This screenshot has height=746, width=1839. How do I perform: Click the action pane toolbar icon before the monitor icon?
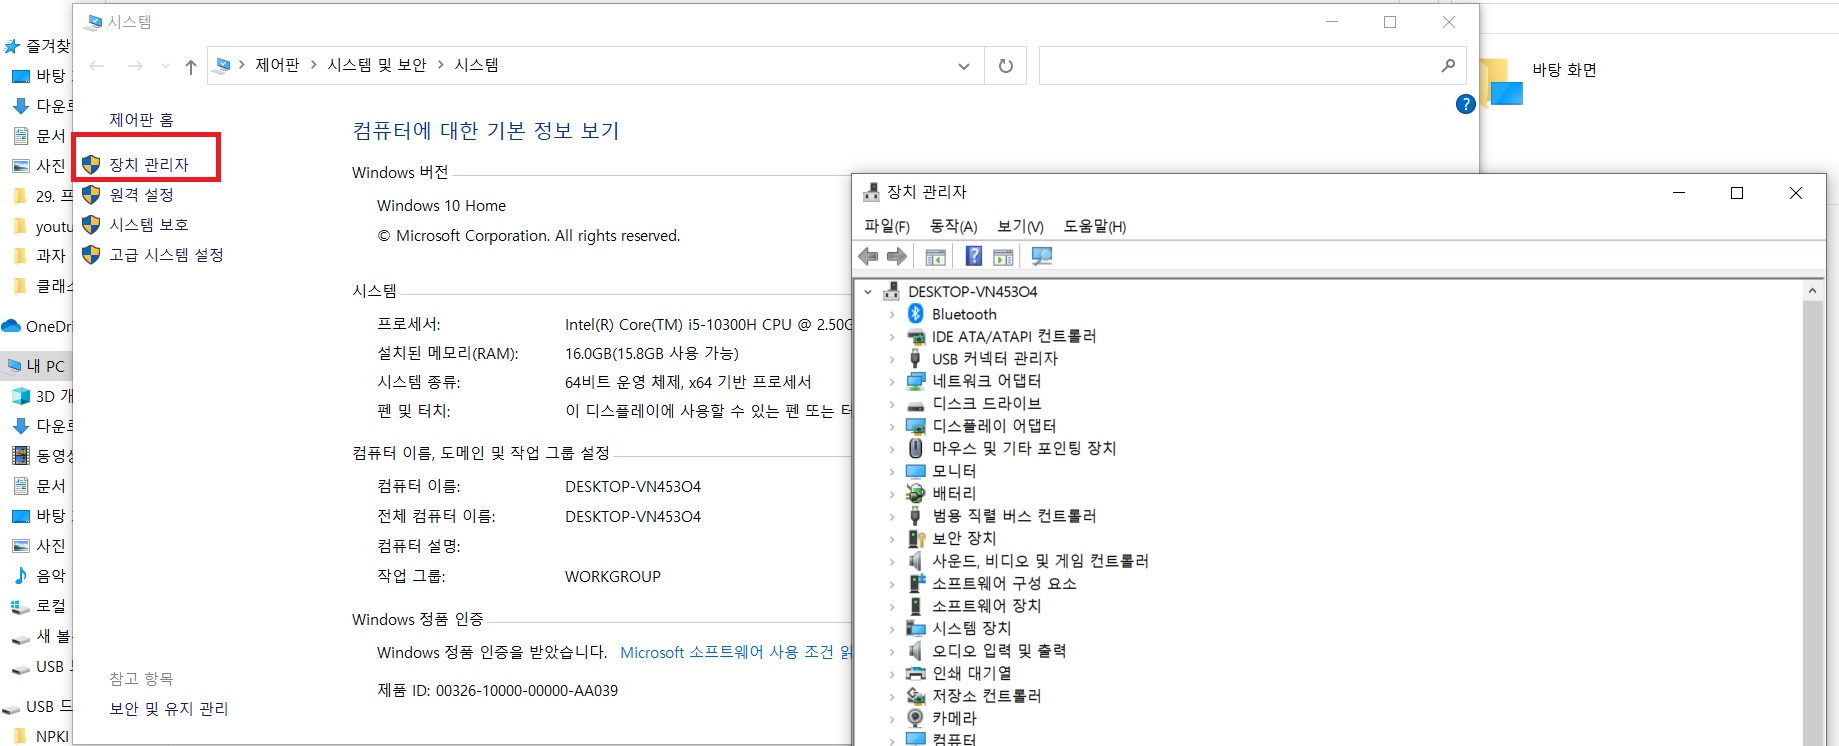click(x=1003, y=257)
